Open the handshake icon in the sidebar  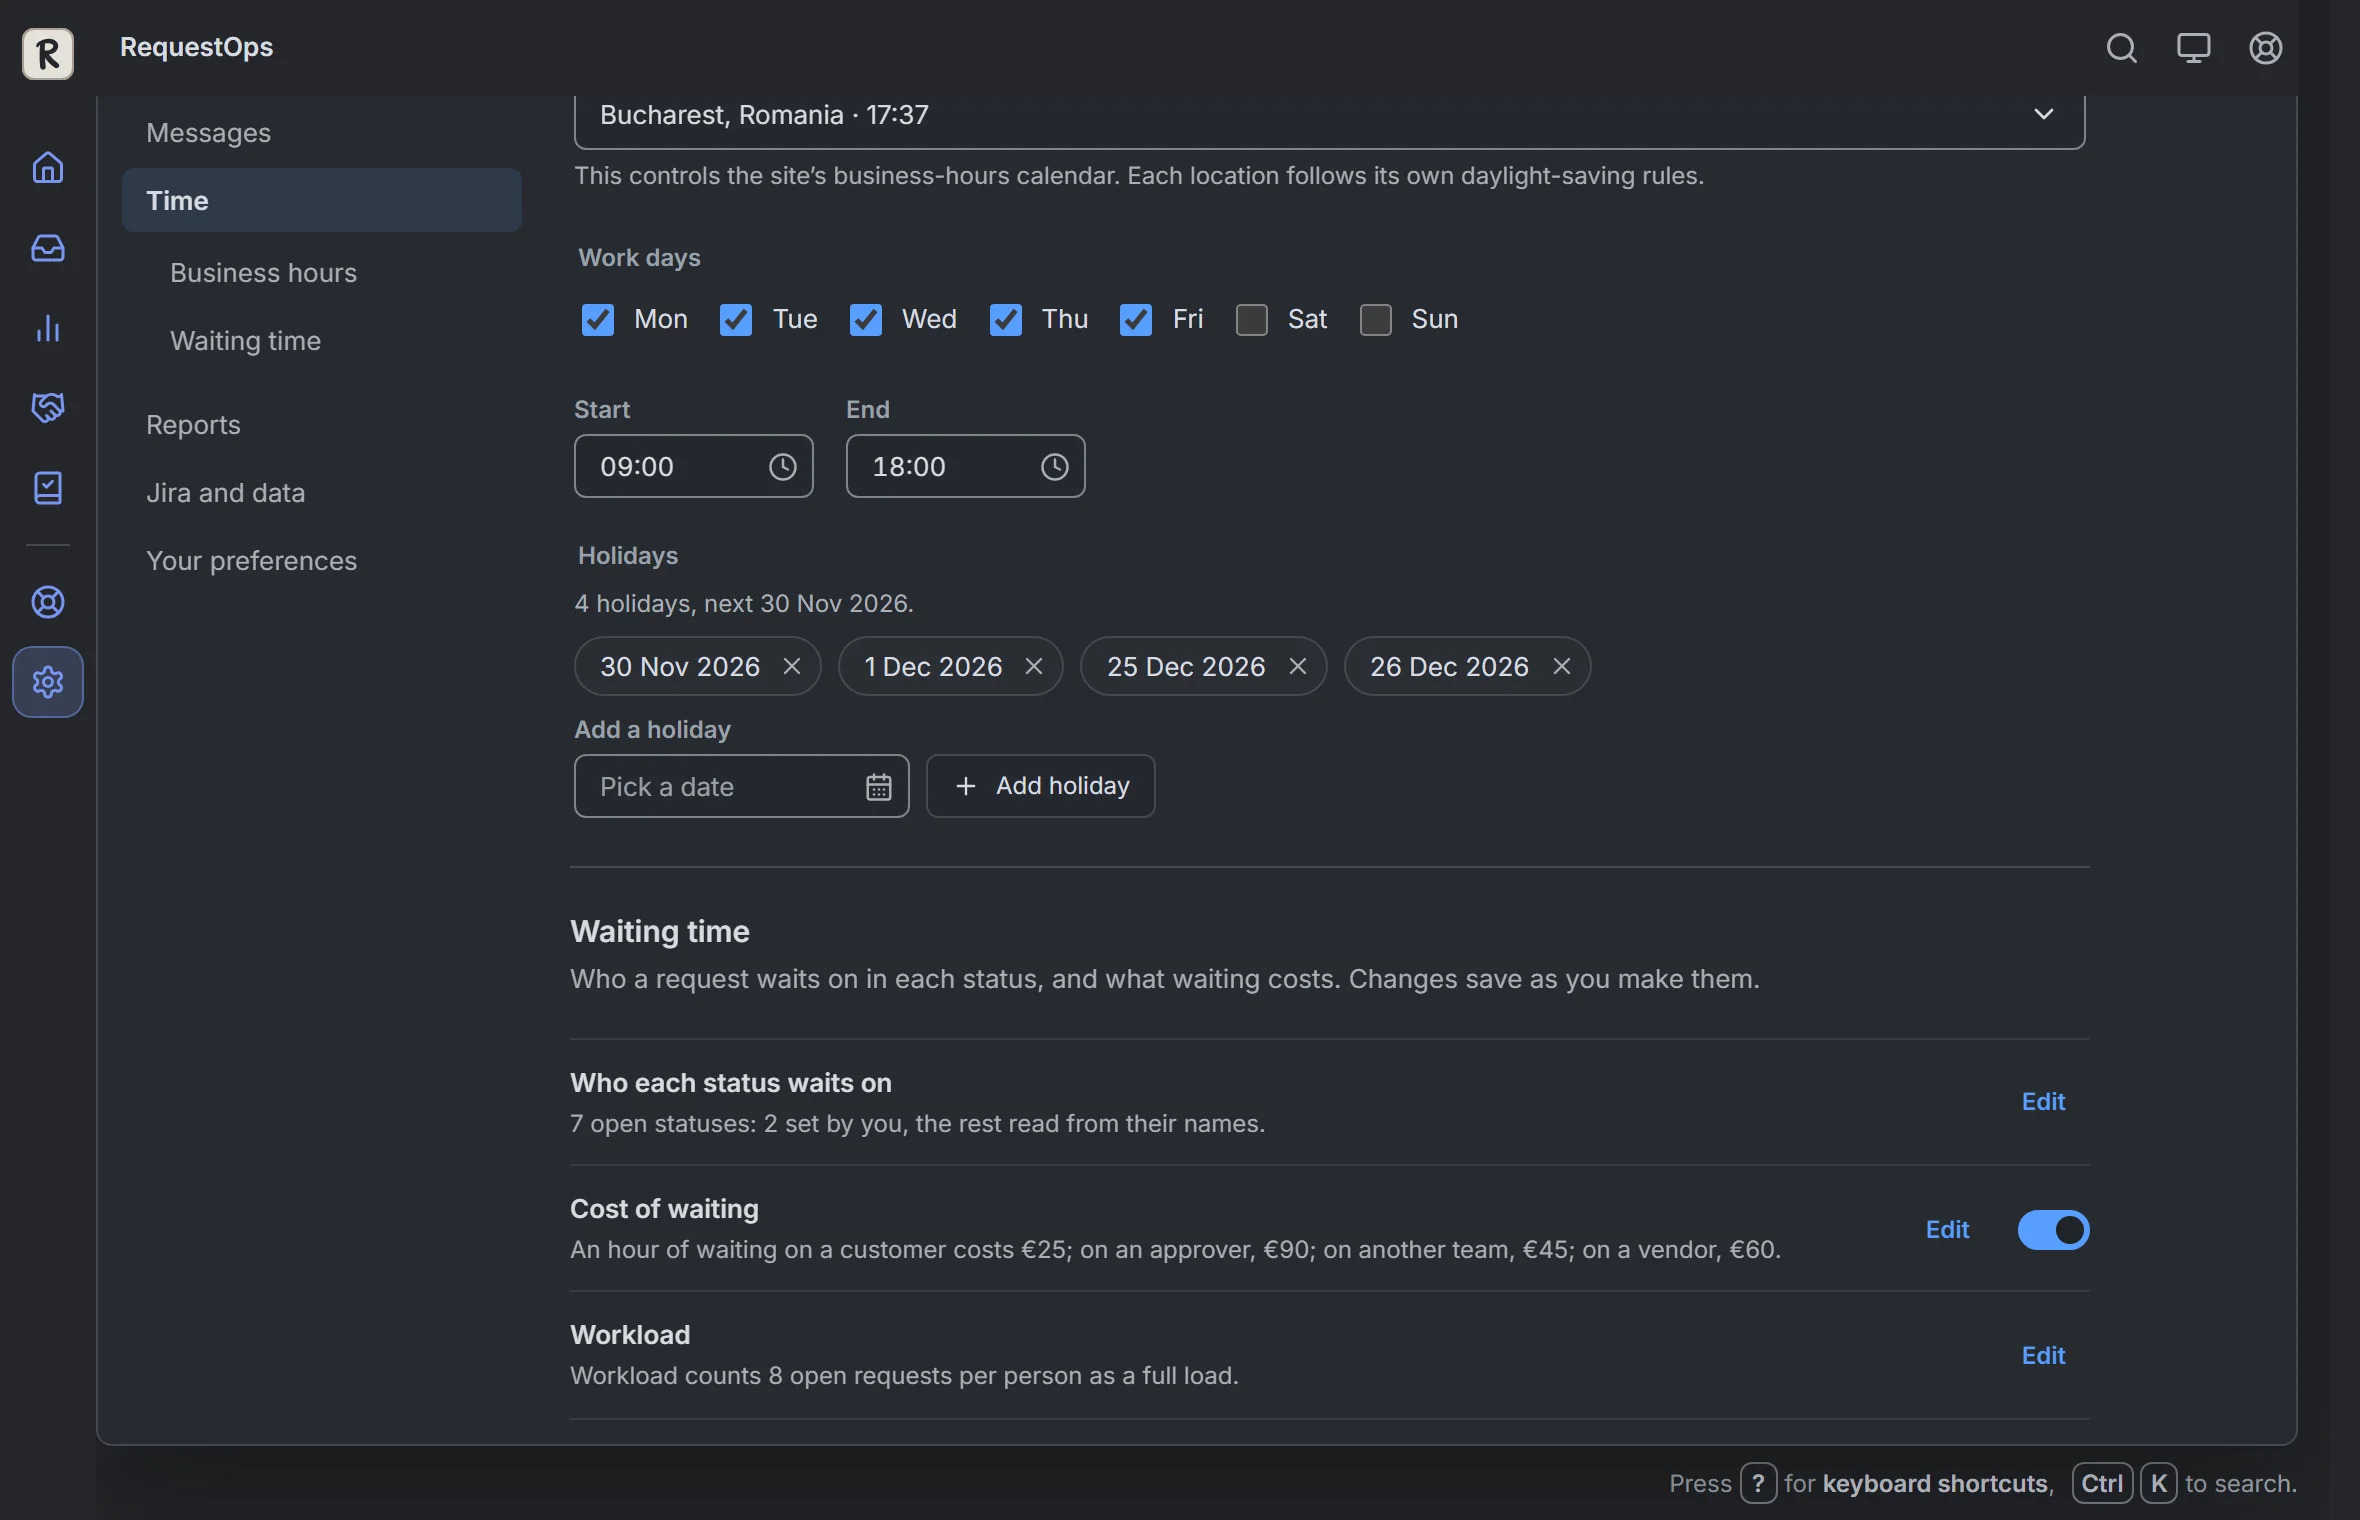(48, 407)
